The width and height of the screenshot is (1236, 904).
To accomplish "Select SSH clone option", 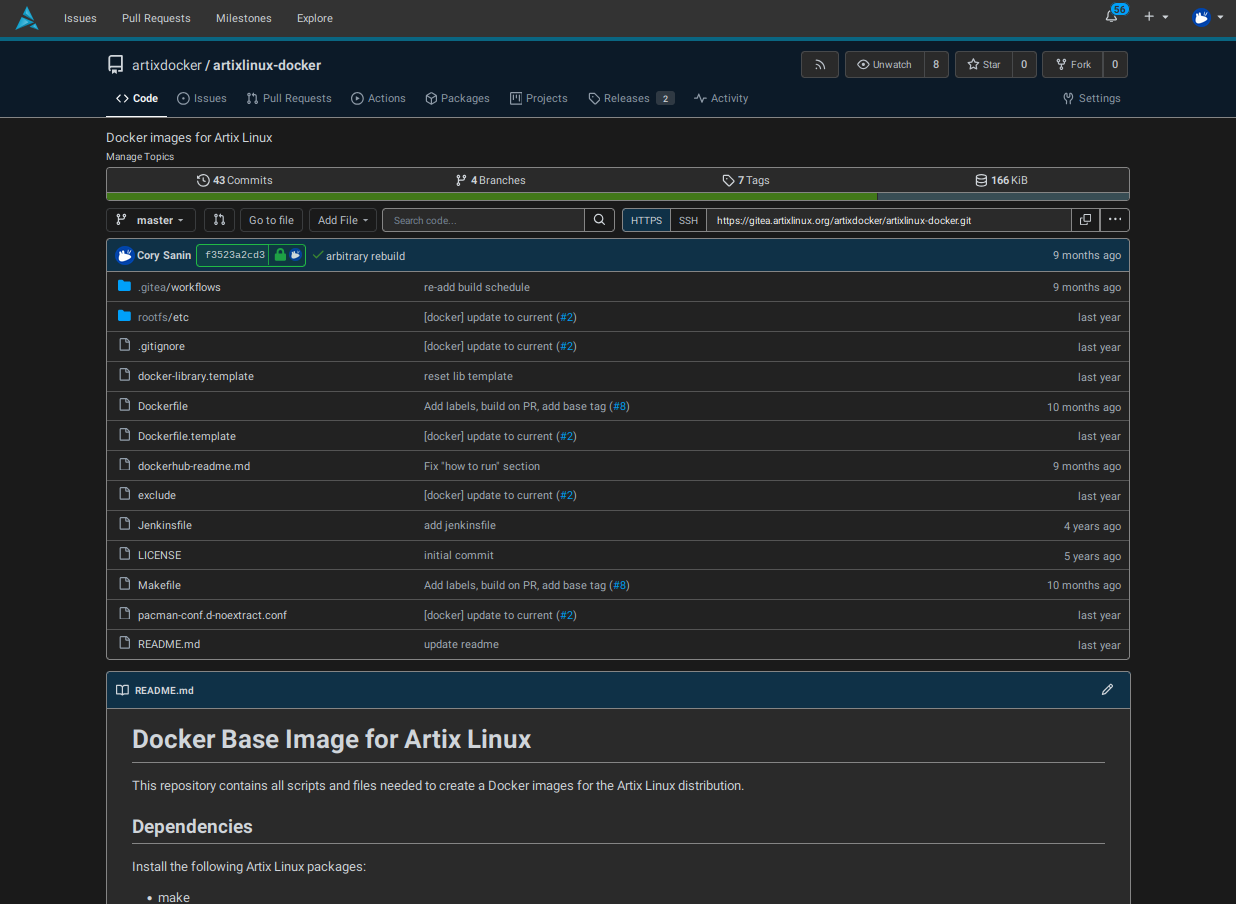I will 688,220.
